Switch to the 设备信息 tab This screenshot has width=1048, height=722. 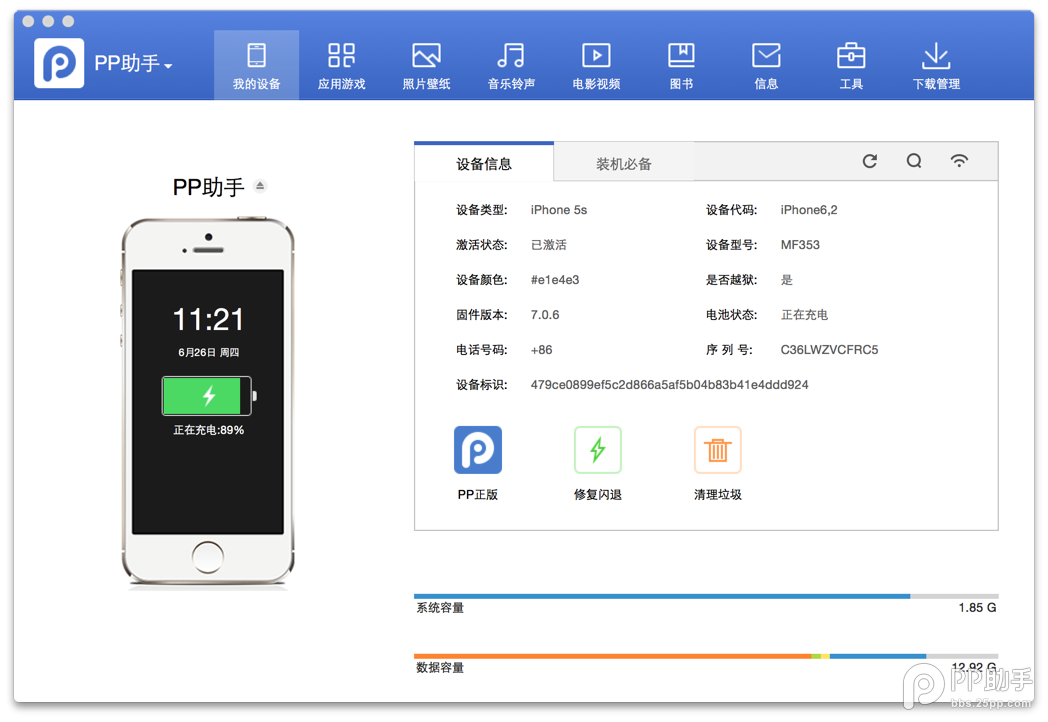click(x=484, y=162)
